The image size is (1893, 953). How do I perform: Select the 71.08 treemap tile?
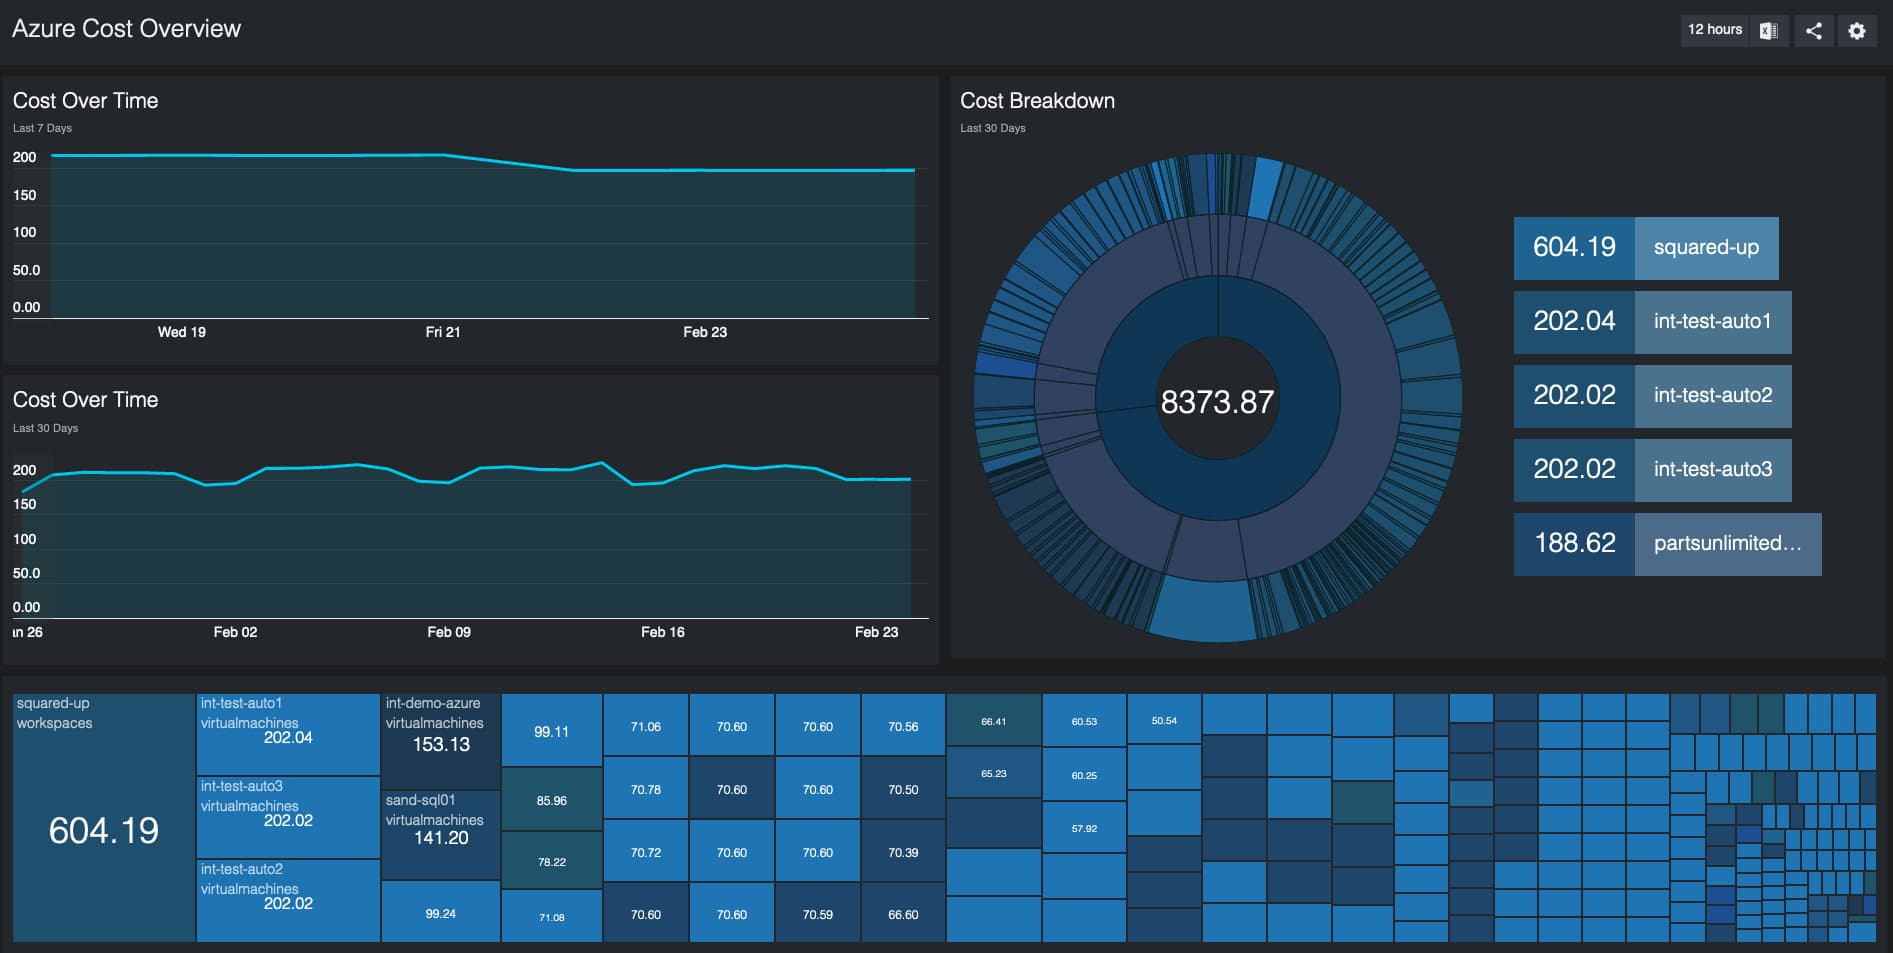point(552,916)
